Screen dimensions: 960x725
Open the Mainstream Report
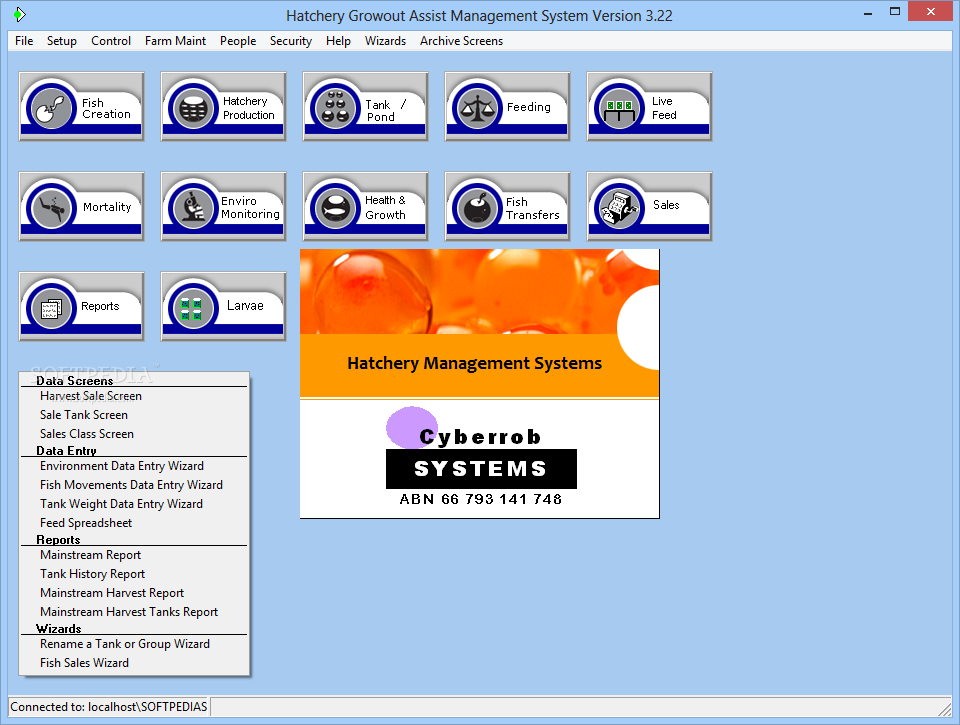[91, 555]
